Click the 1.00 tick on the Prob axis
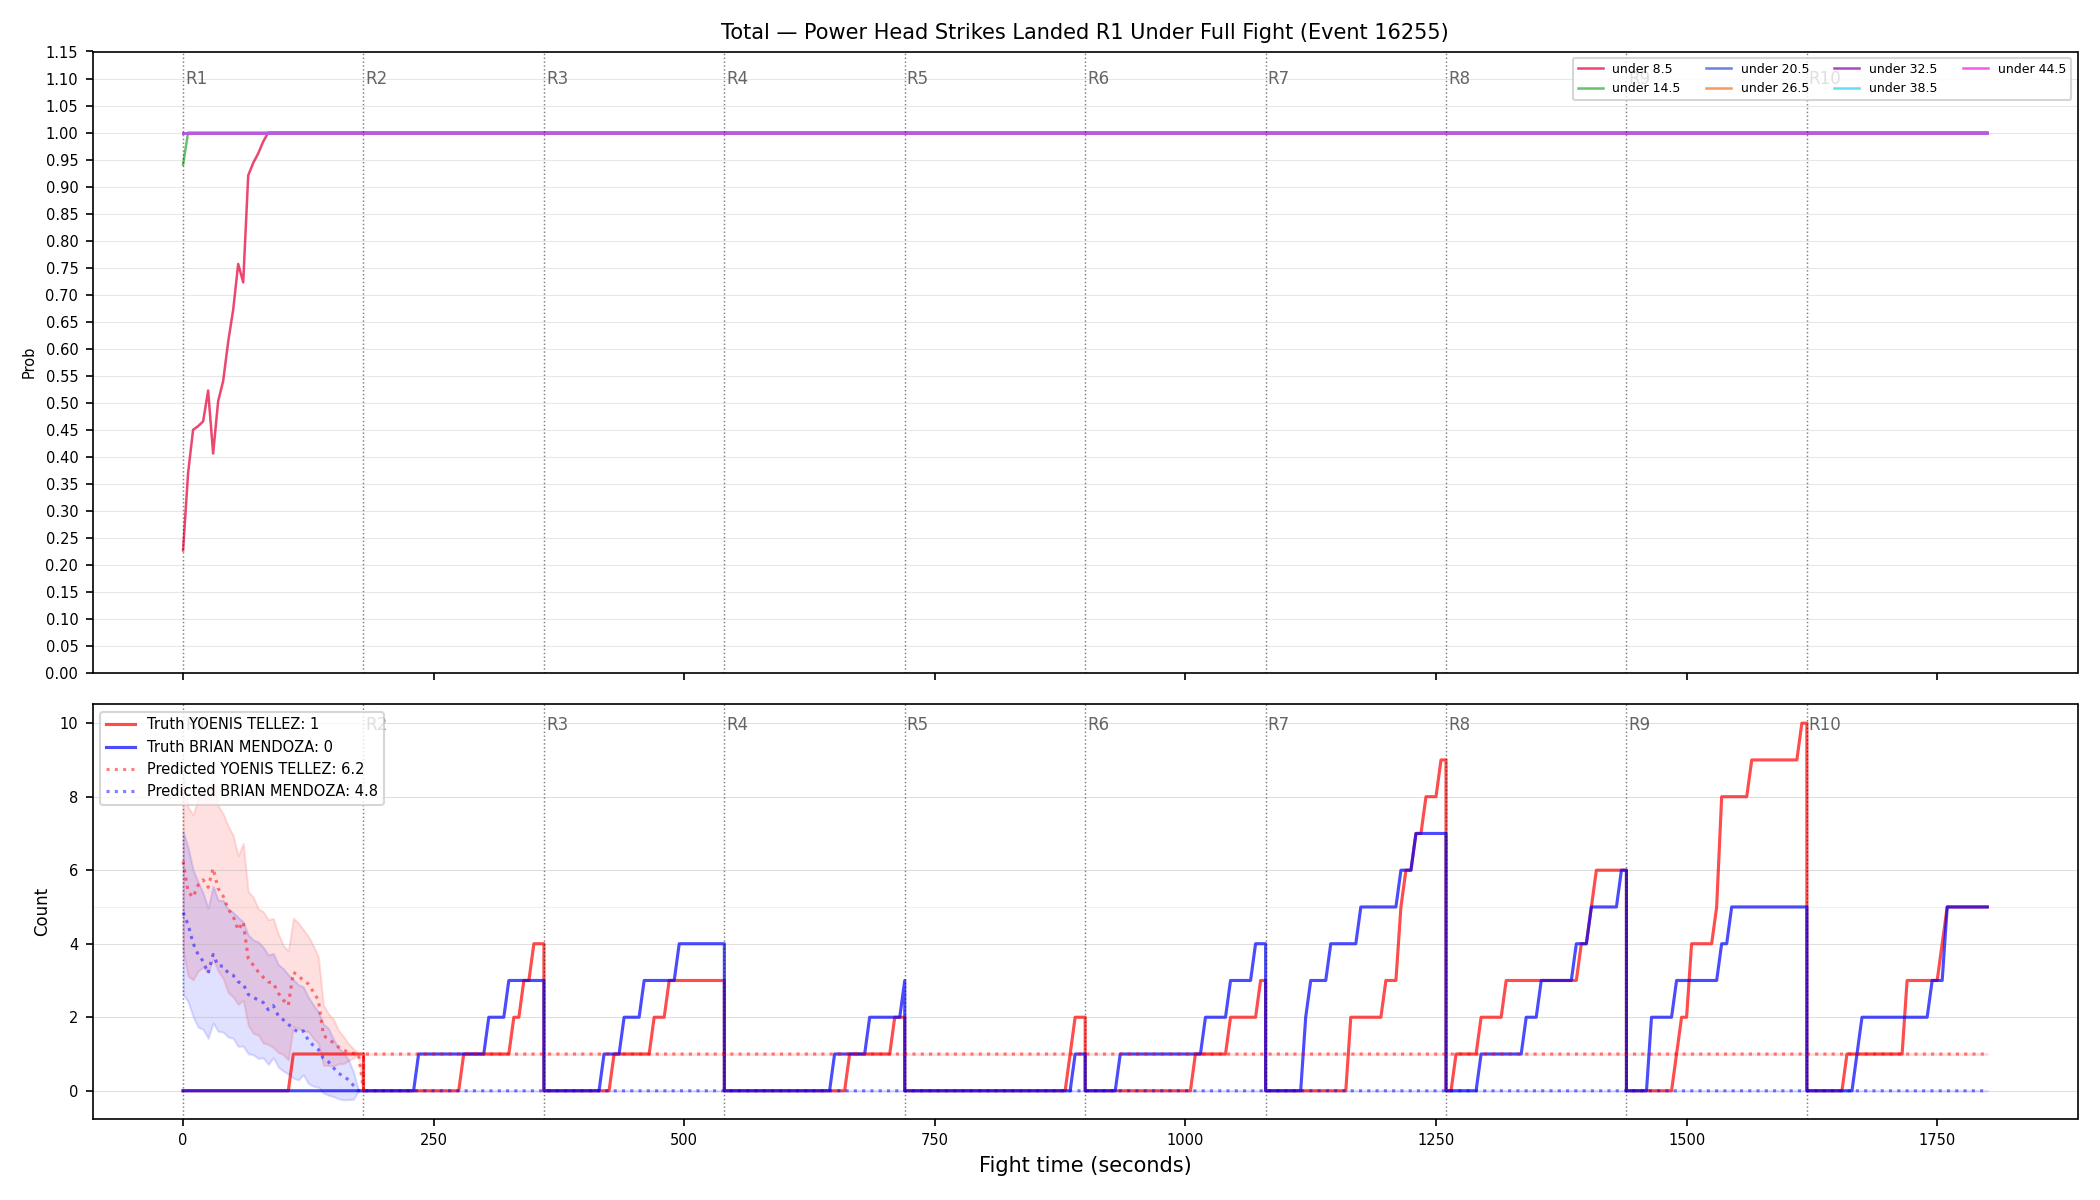 coord(62,134)
